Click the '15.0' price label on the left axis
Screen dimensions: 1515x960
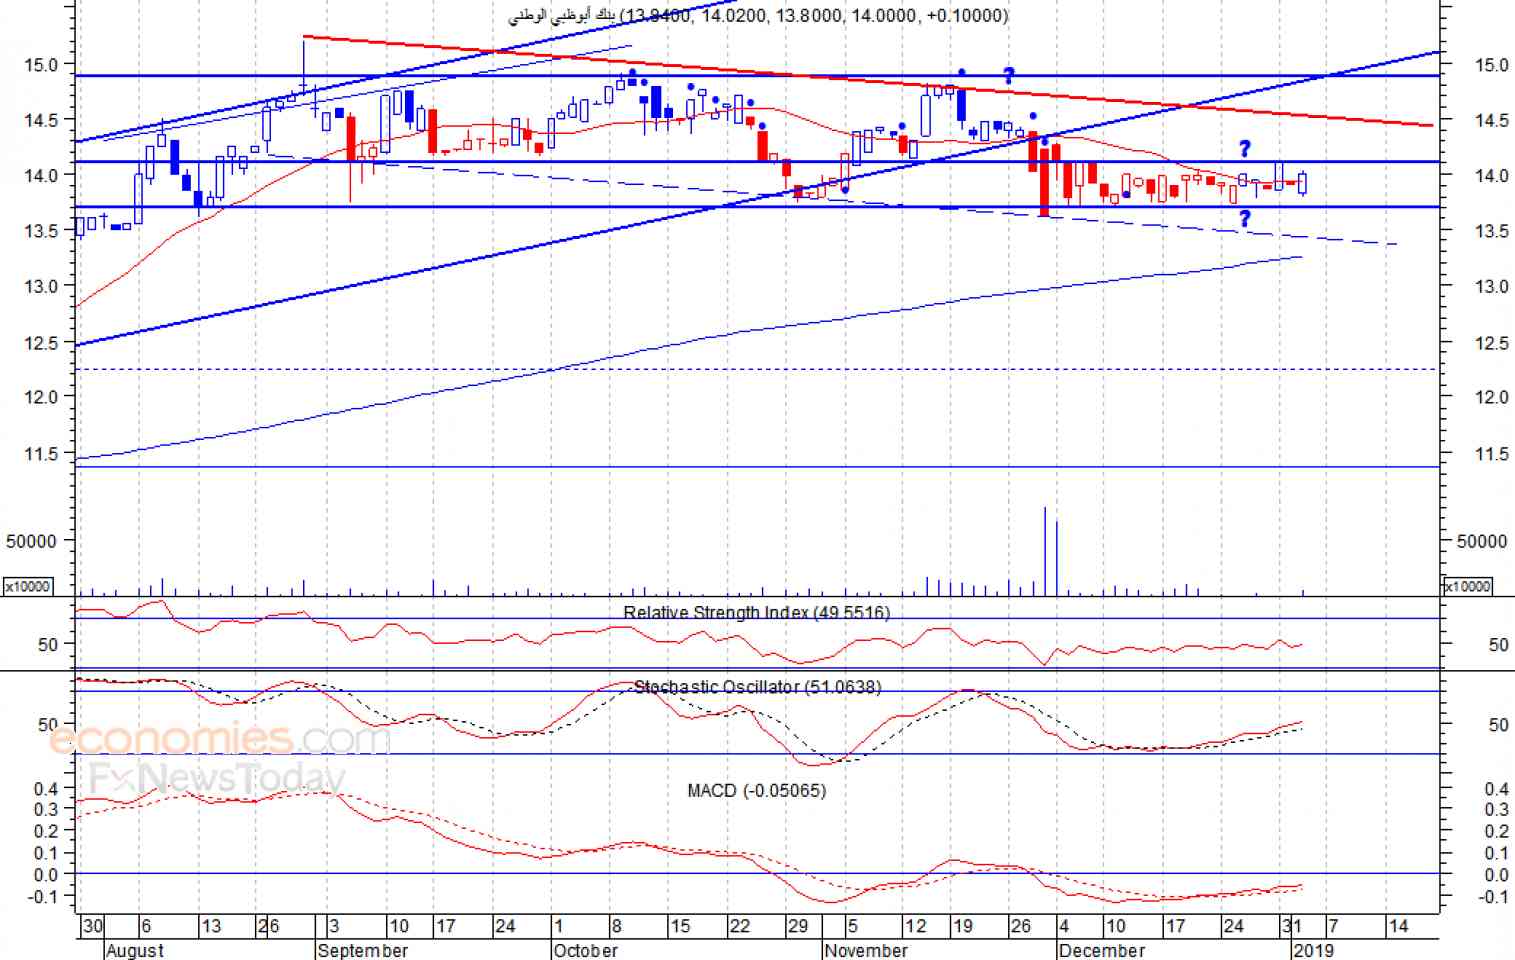point(41,65)
